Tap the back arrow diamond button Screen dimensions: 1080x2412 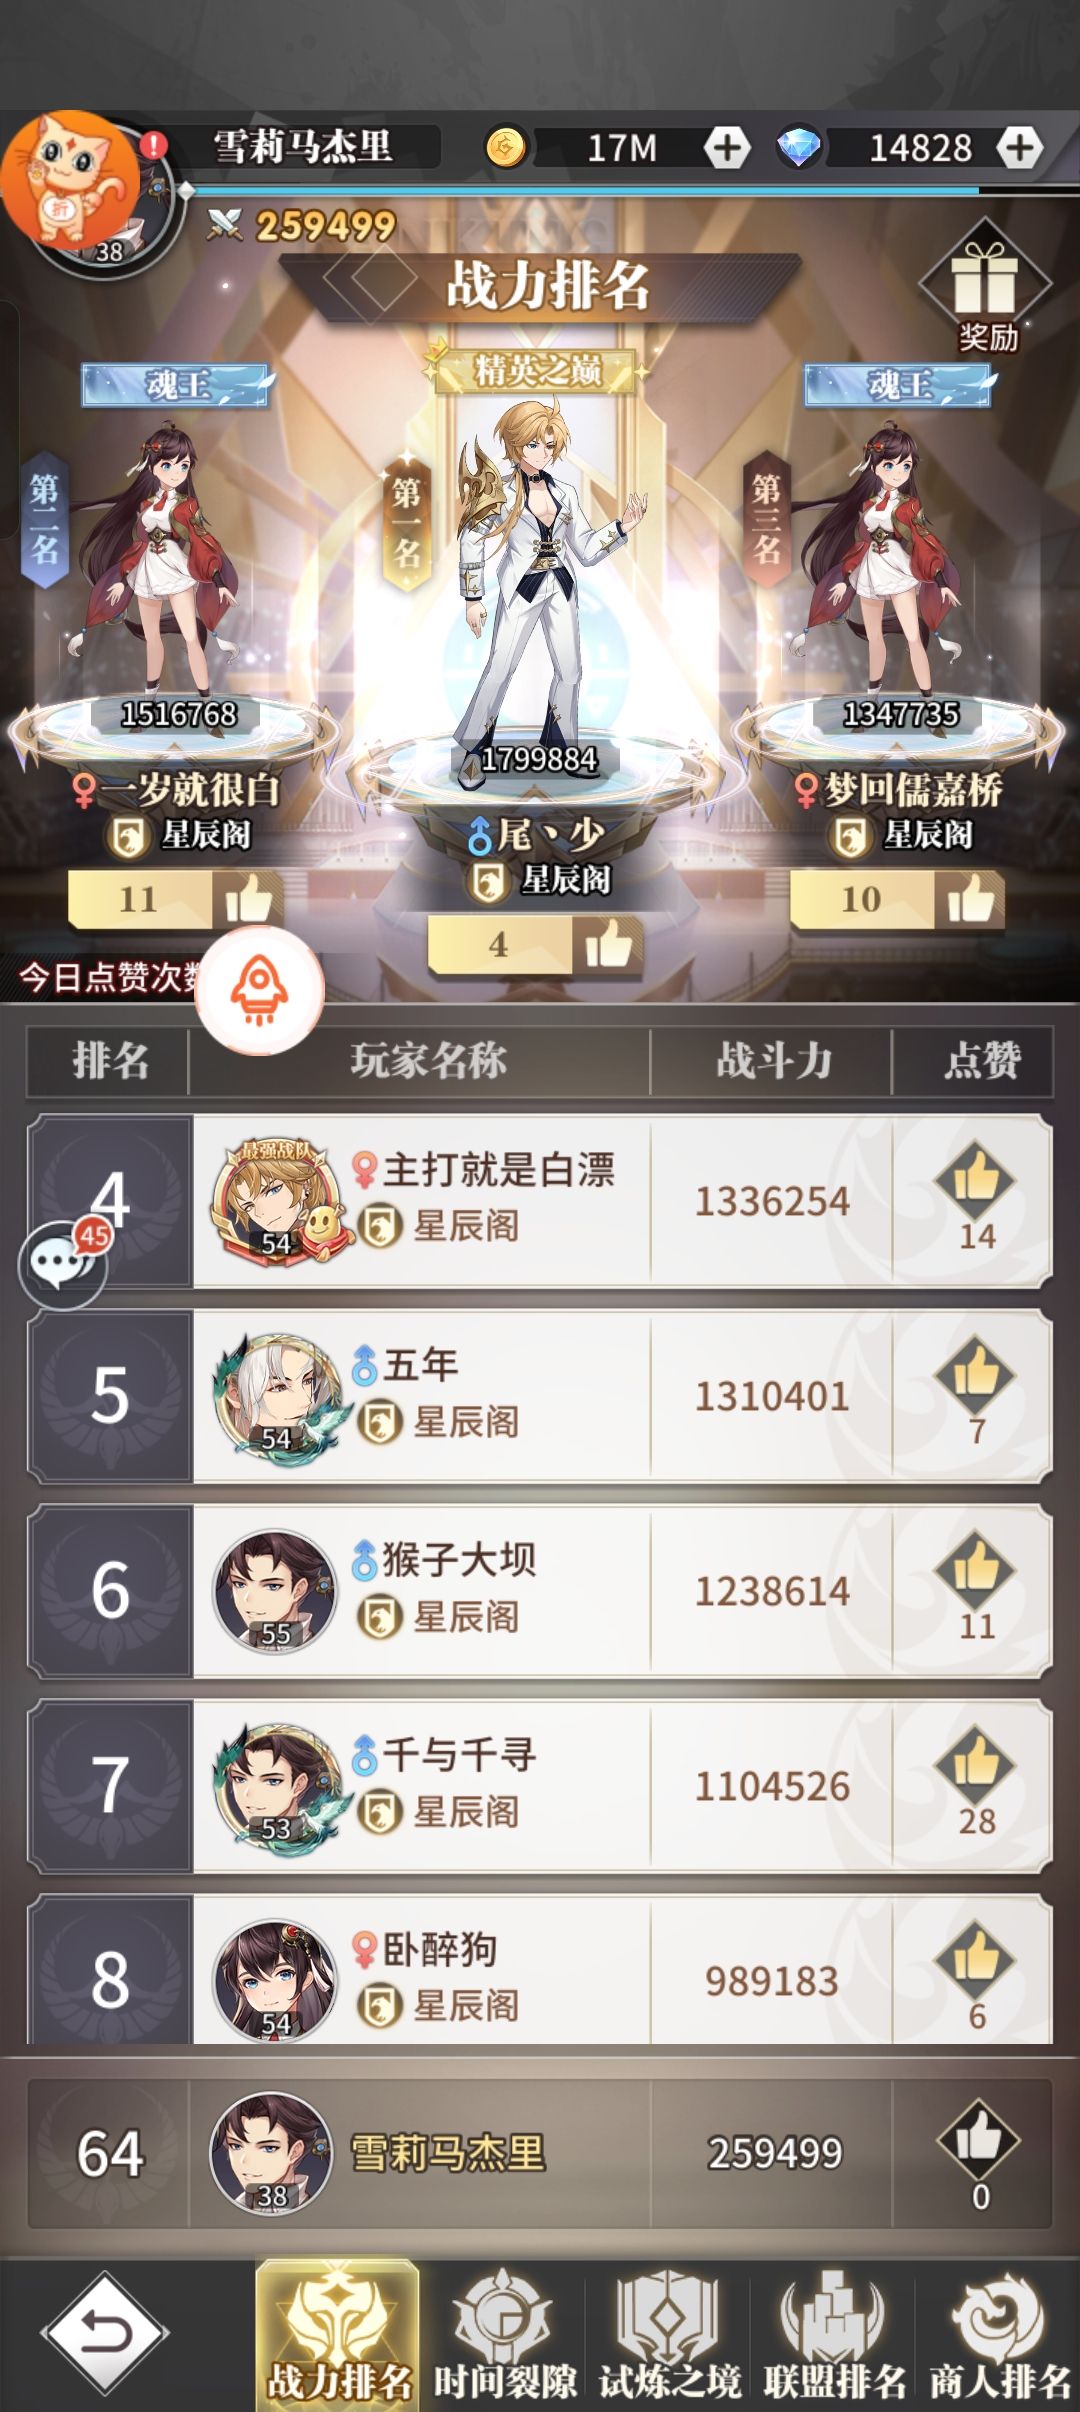[105, 2335]
